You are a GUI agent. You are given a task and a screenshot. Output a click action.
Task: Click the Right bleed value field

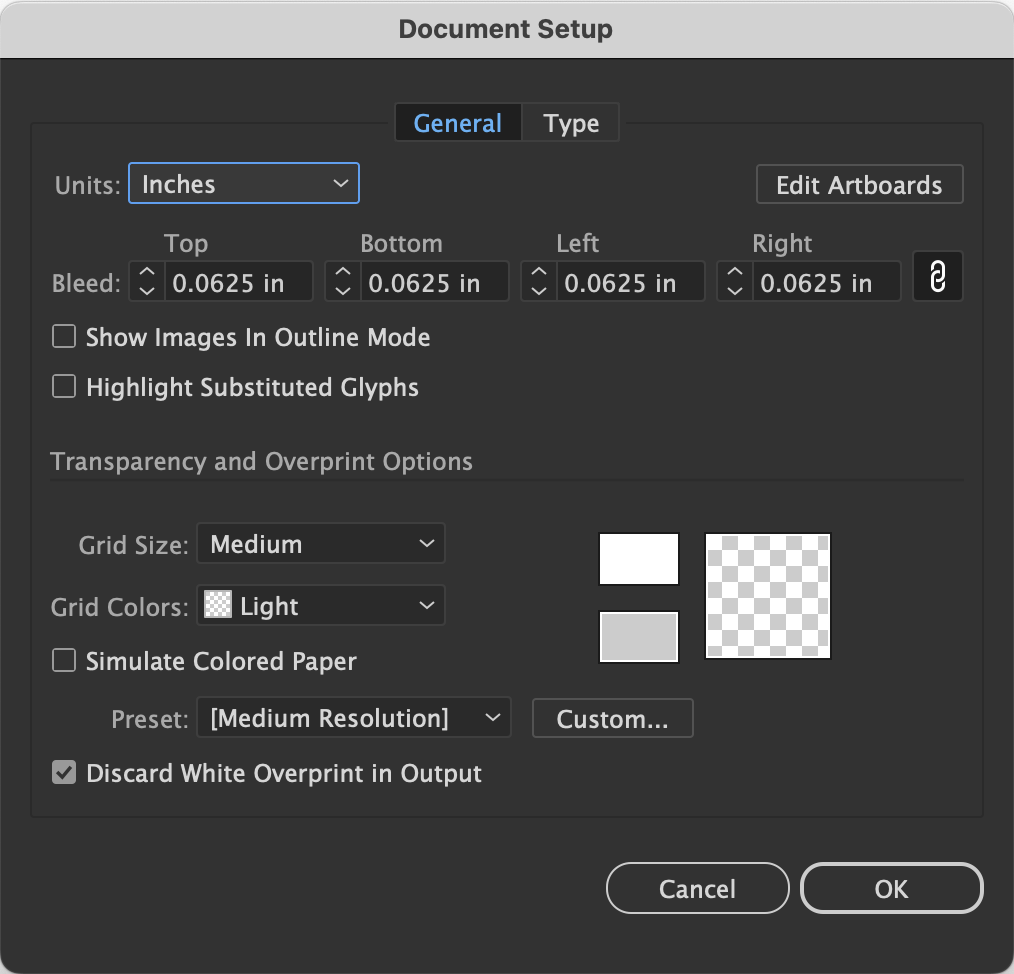pyautogui.click(x=826, y=282)
